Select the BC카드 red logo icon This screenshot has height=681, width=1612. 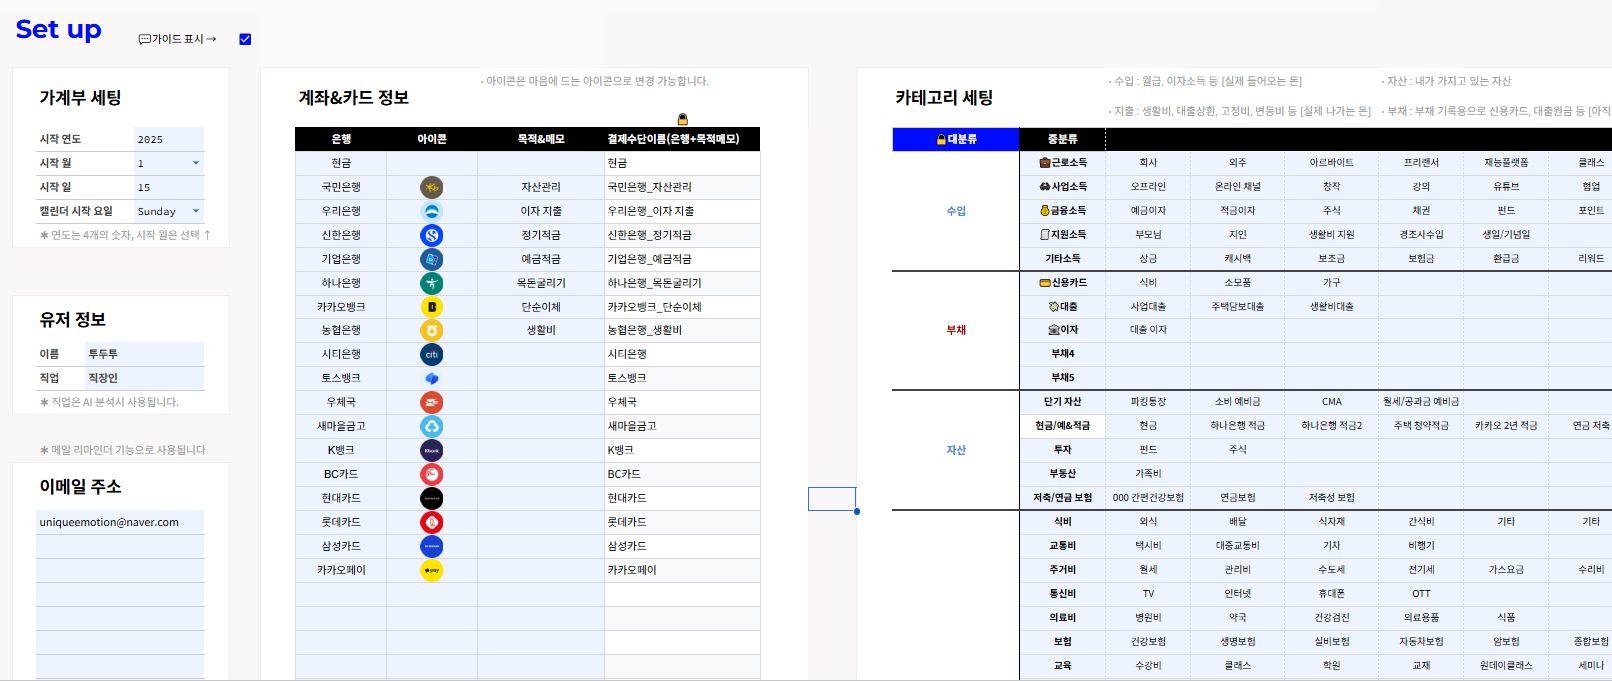432,474
